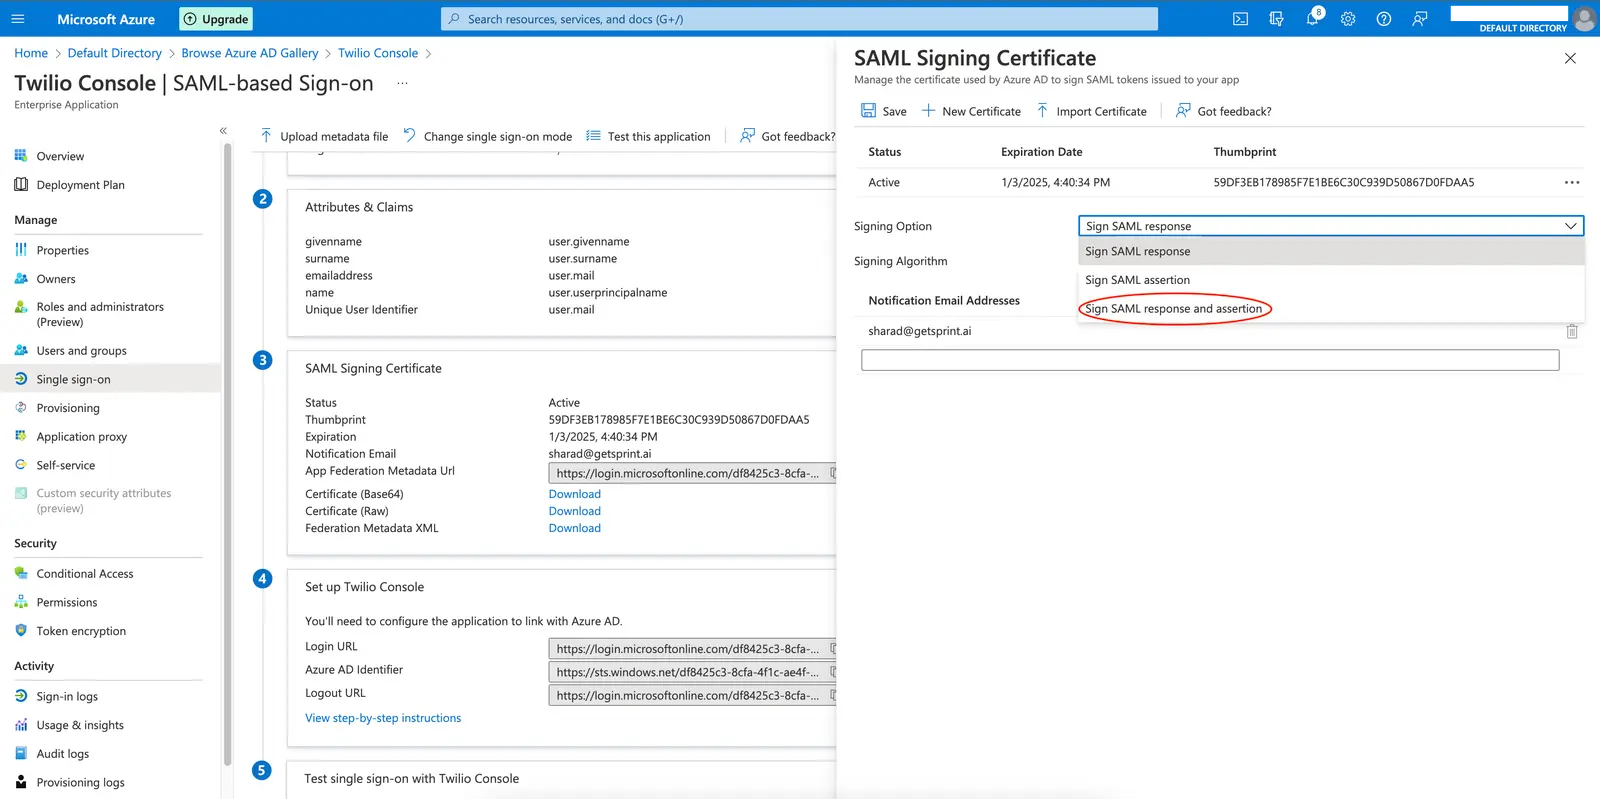Click the left menu vertical scrollbar

click(227, 454)
